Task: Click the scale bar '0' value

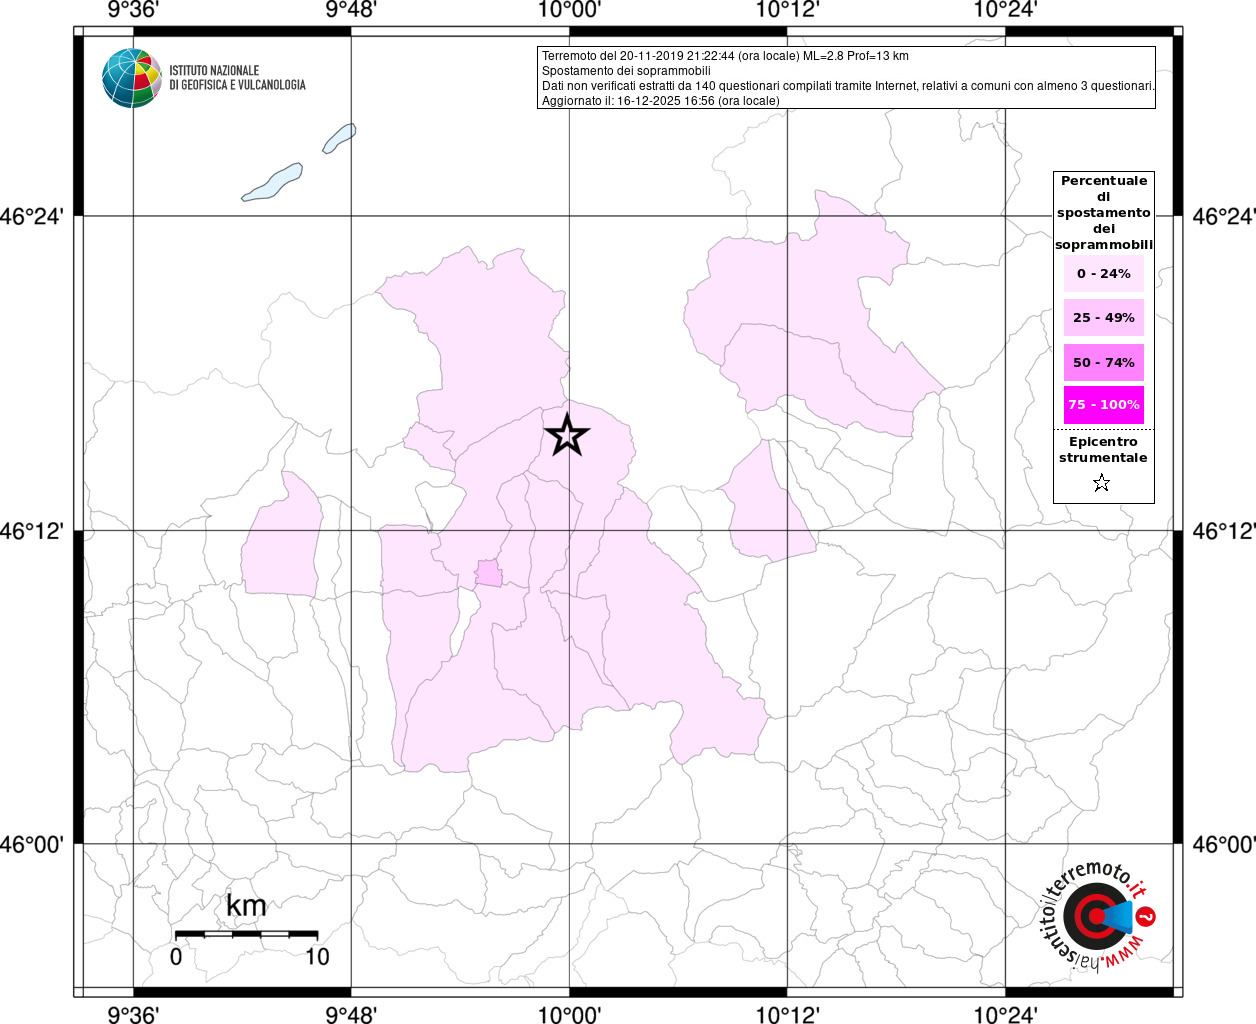Action: 176,956
